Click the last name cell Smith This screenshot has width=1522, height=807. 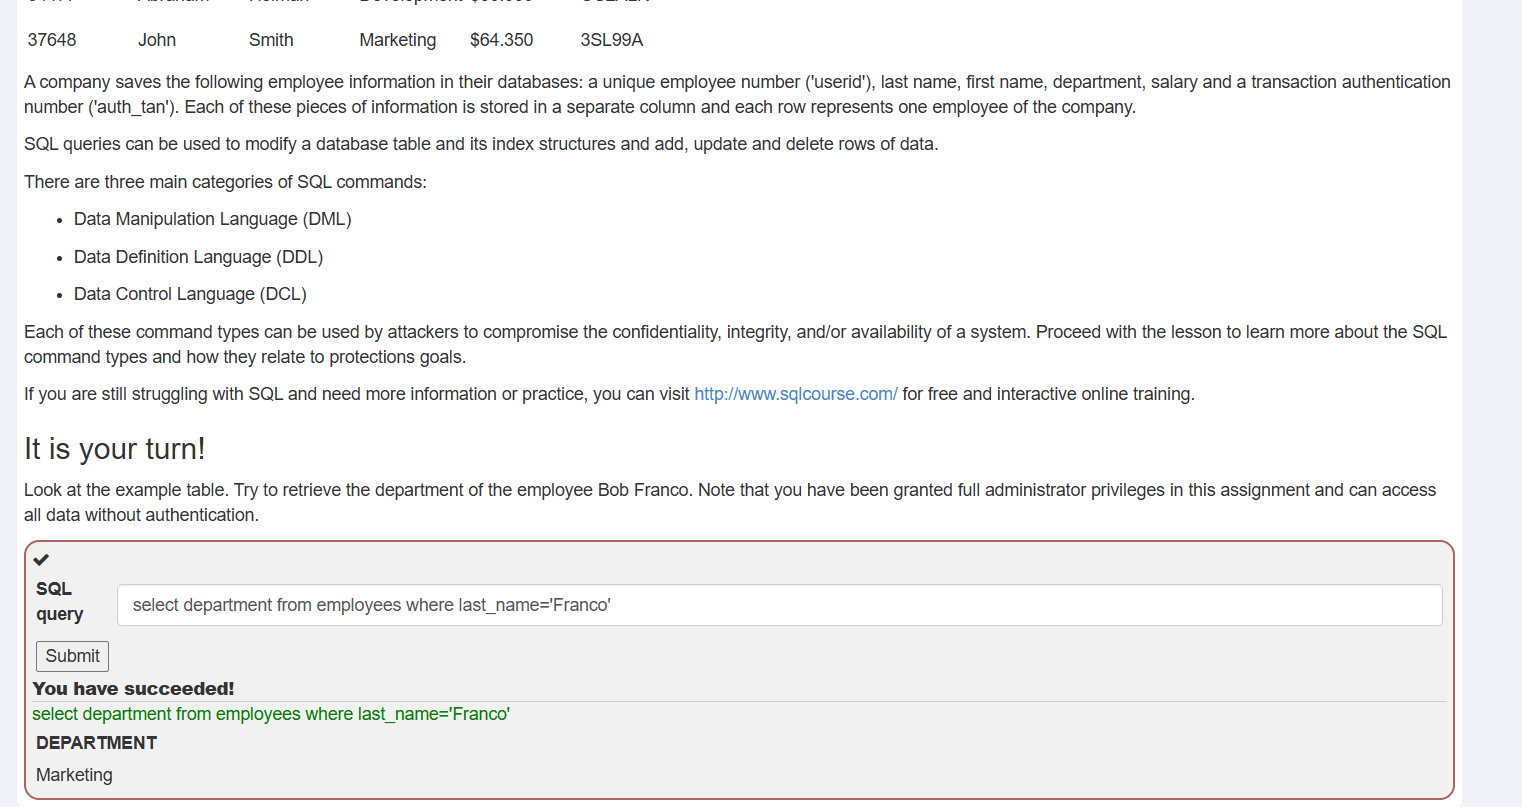[271, 40]
